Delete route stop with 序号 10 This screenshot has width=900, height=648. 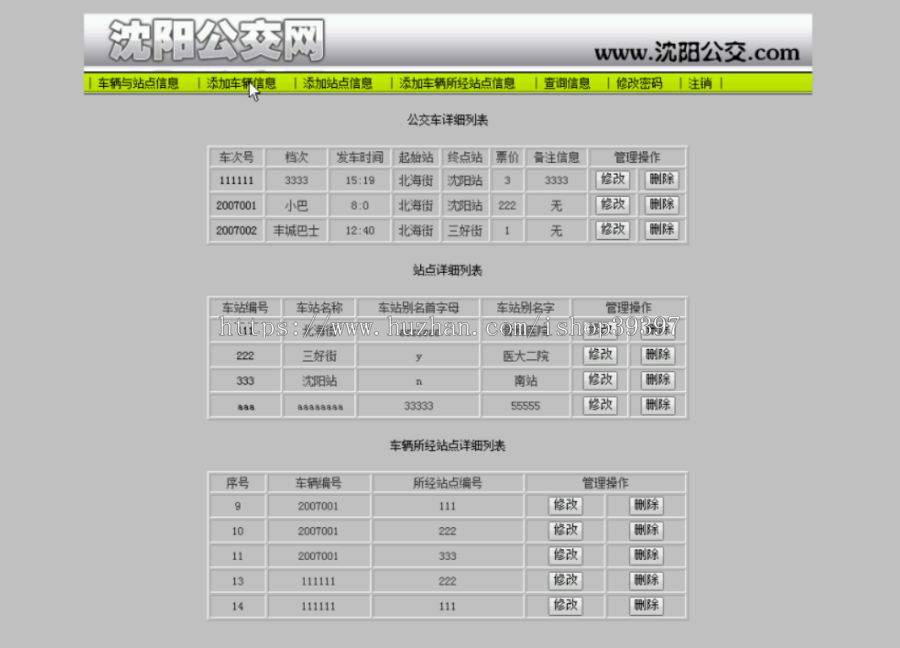click(646, 530)
